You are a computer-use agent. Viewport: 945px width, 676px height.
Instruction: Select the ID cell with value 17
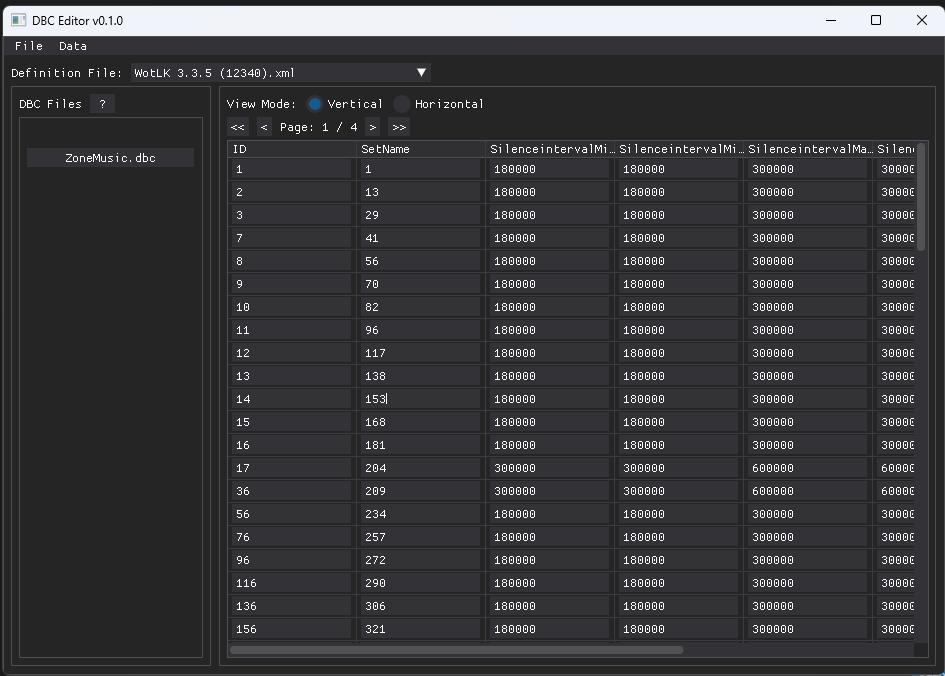[x=290, y=467]
